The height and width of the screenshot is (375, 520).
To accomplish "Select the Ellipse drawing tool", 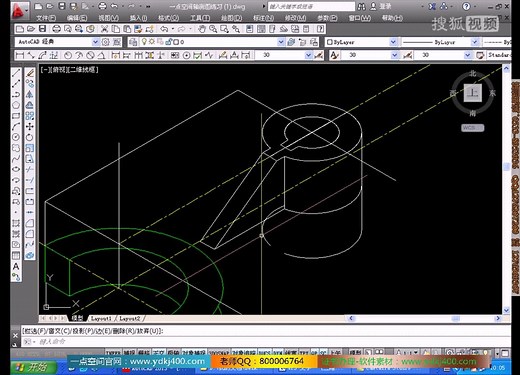I will [x=16, y=169].
